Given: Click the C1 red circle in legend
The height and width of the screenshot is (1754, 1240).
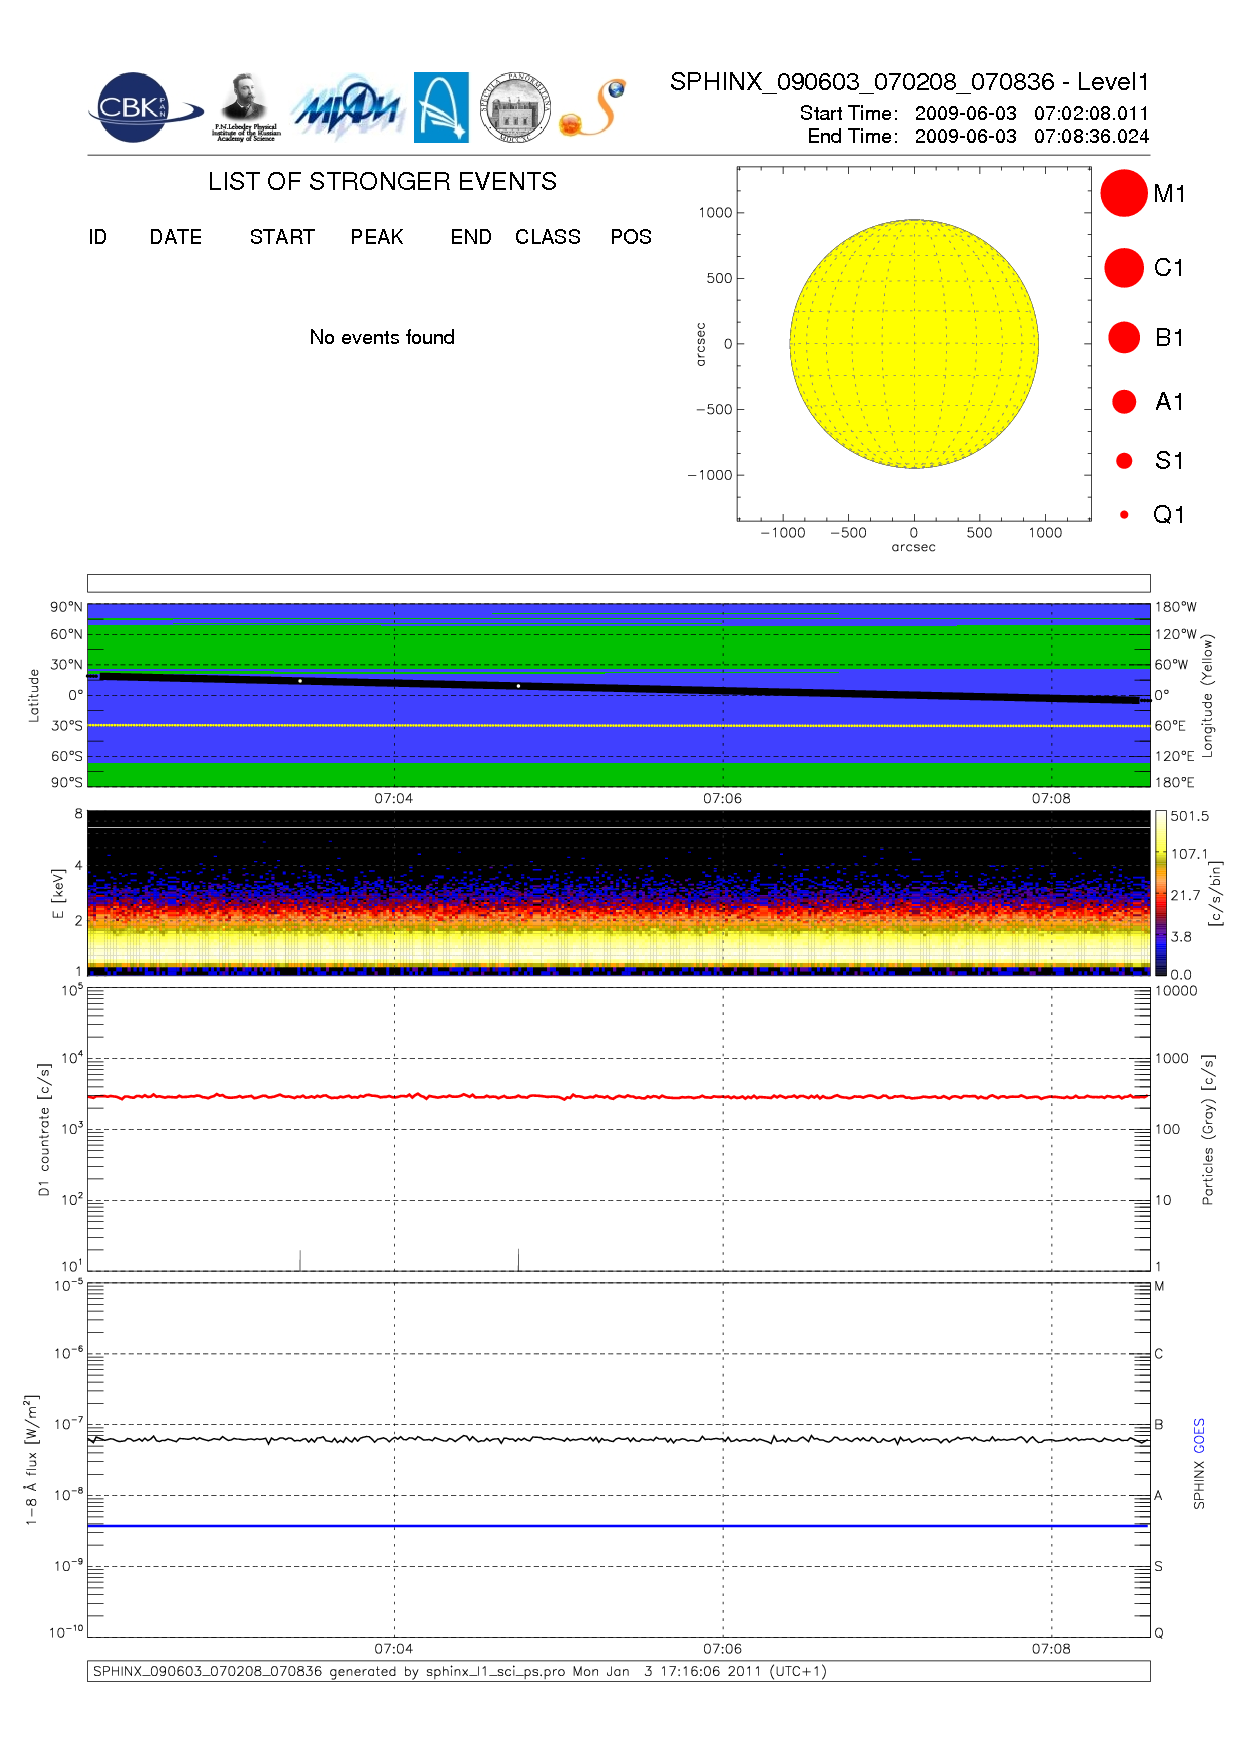Looking at the screenshot, I should click(x=1123, y=268).
